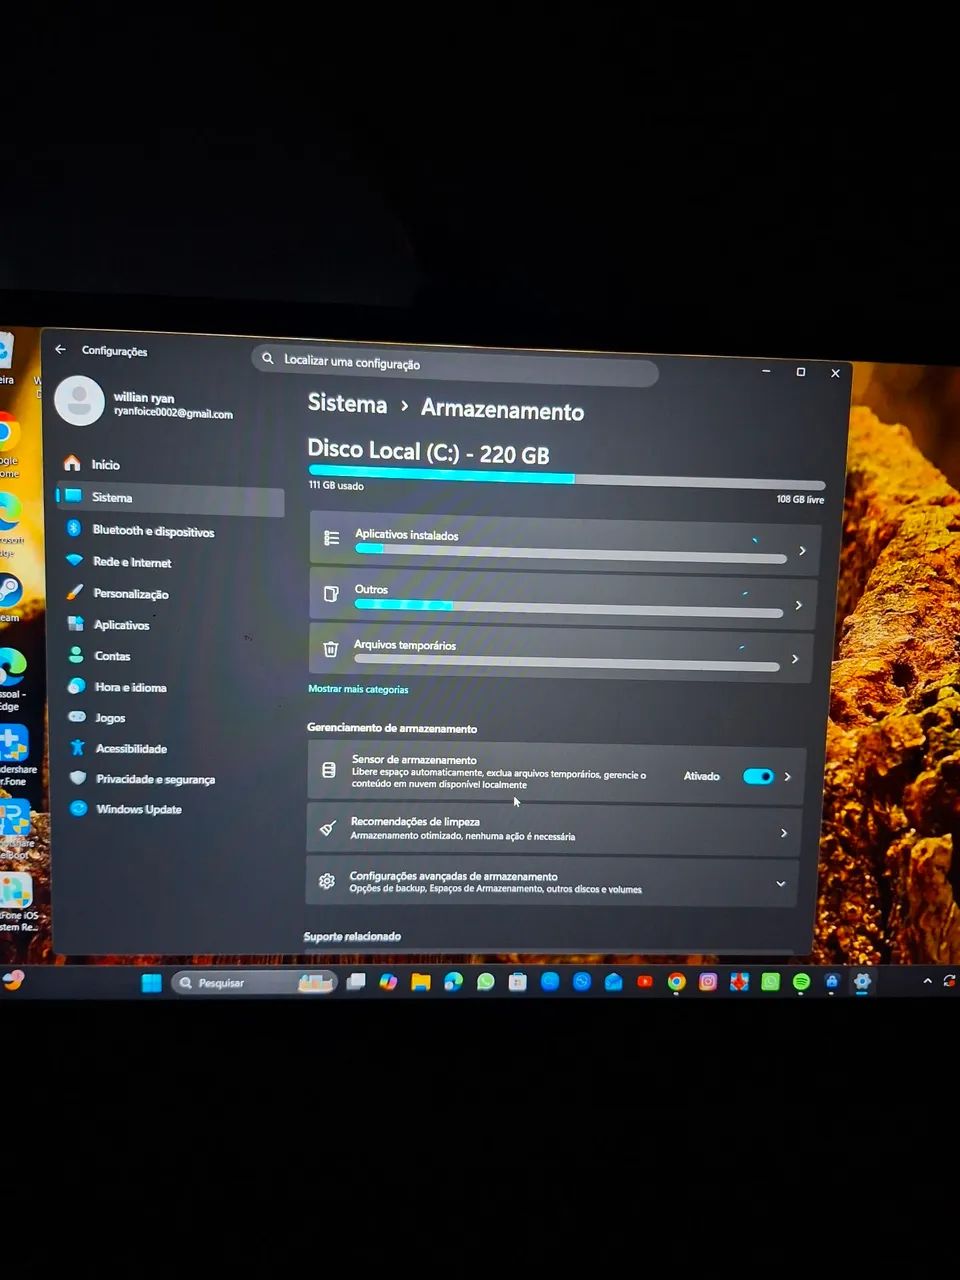Open Aplicativos instalados with its chevron

tap(802, 550)
